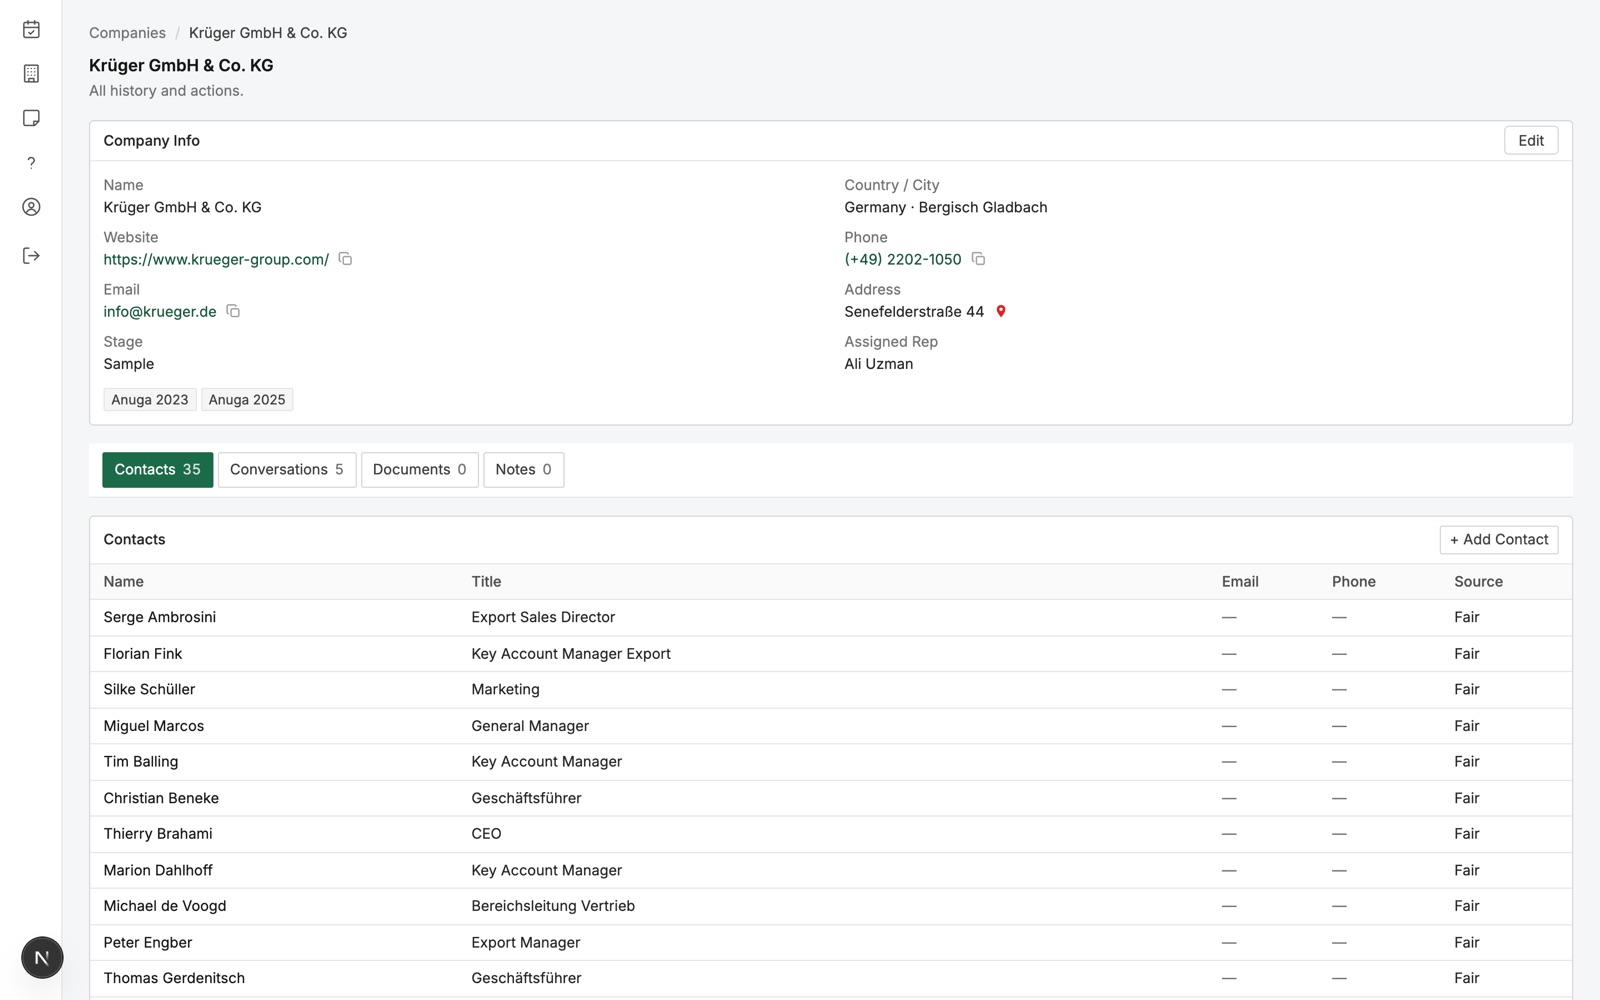Select contact Christian Beneke
Viewport: 1600px width, 1000px height.
160,798
